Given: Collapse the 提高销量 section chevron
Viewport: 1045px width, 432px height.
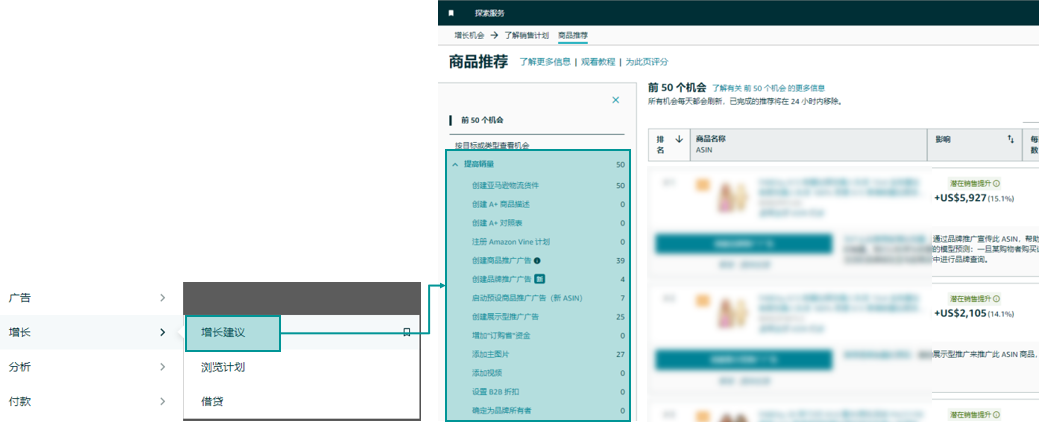Looking at the screenshot, I should [455, 164].
